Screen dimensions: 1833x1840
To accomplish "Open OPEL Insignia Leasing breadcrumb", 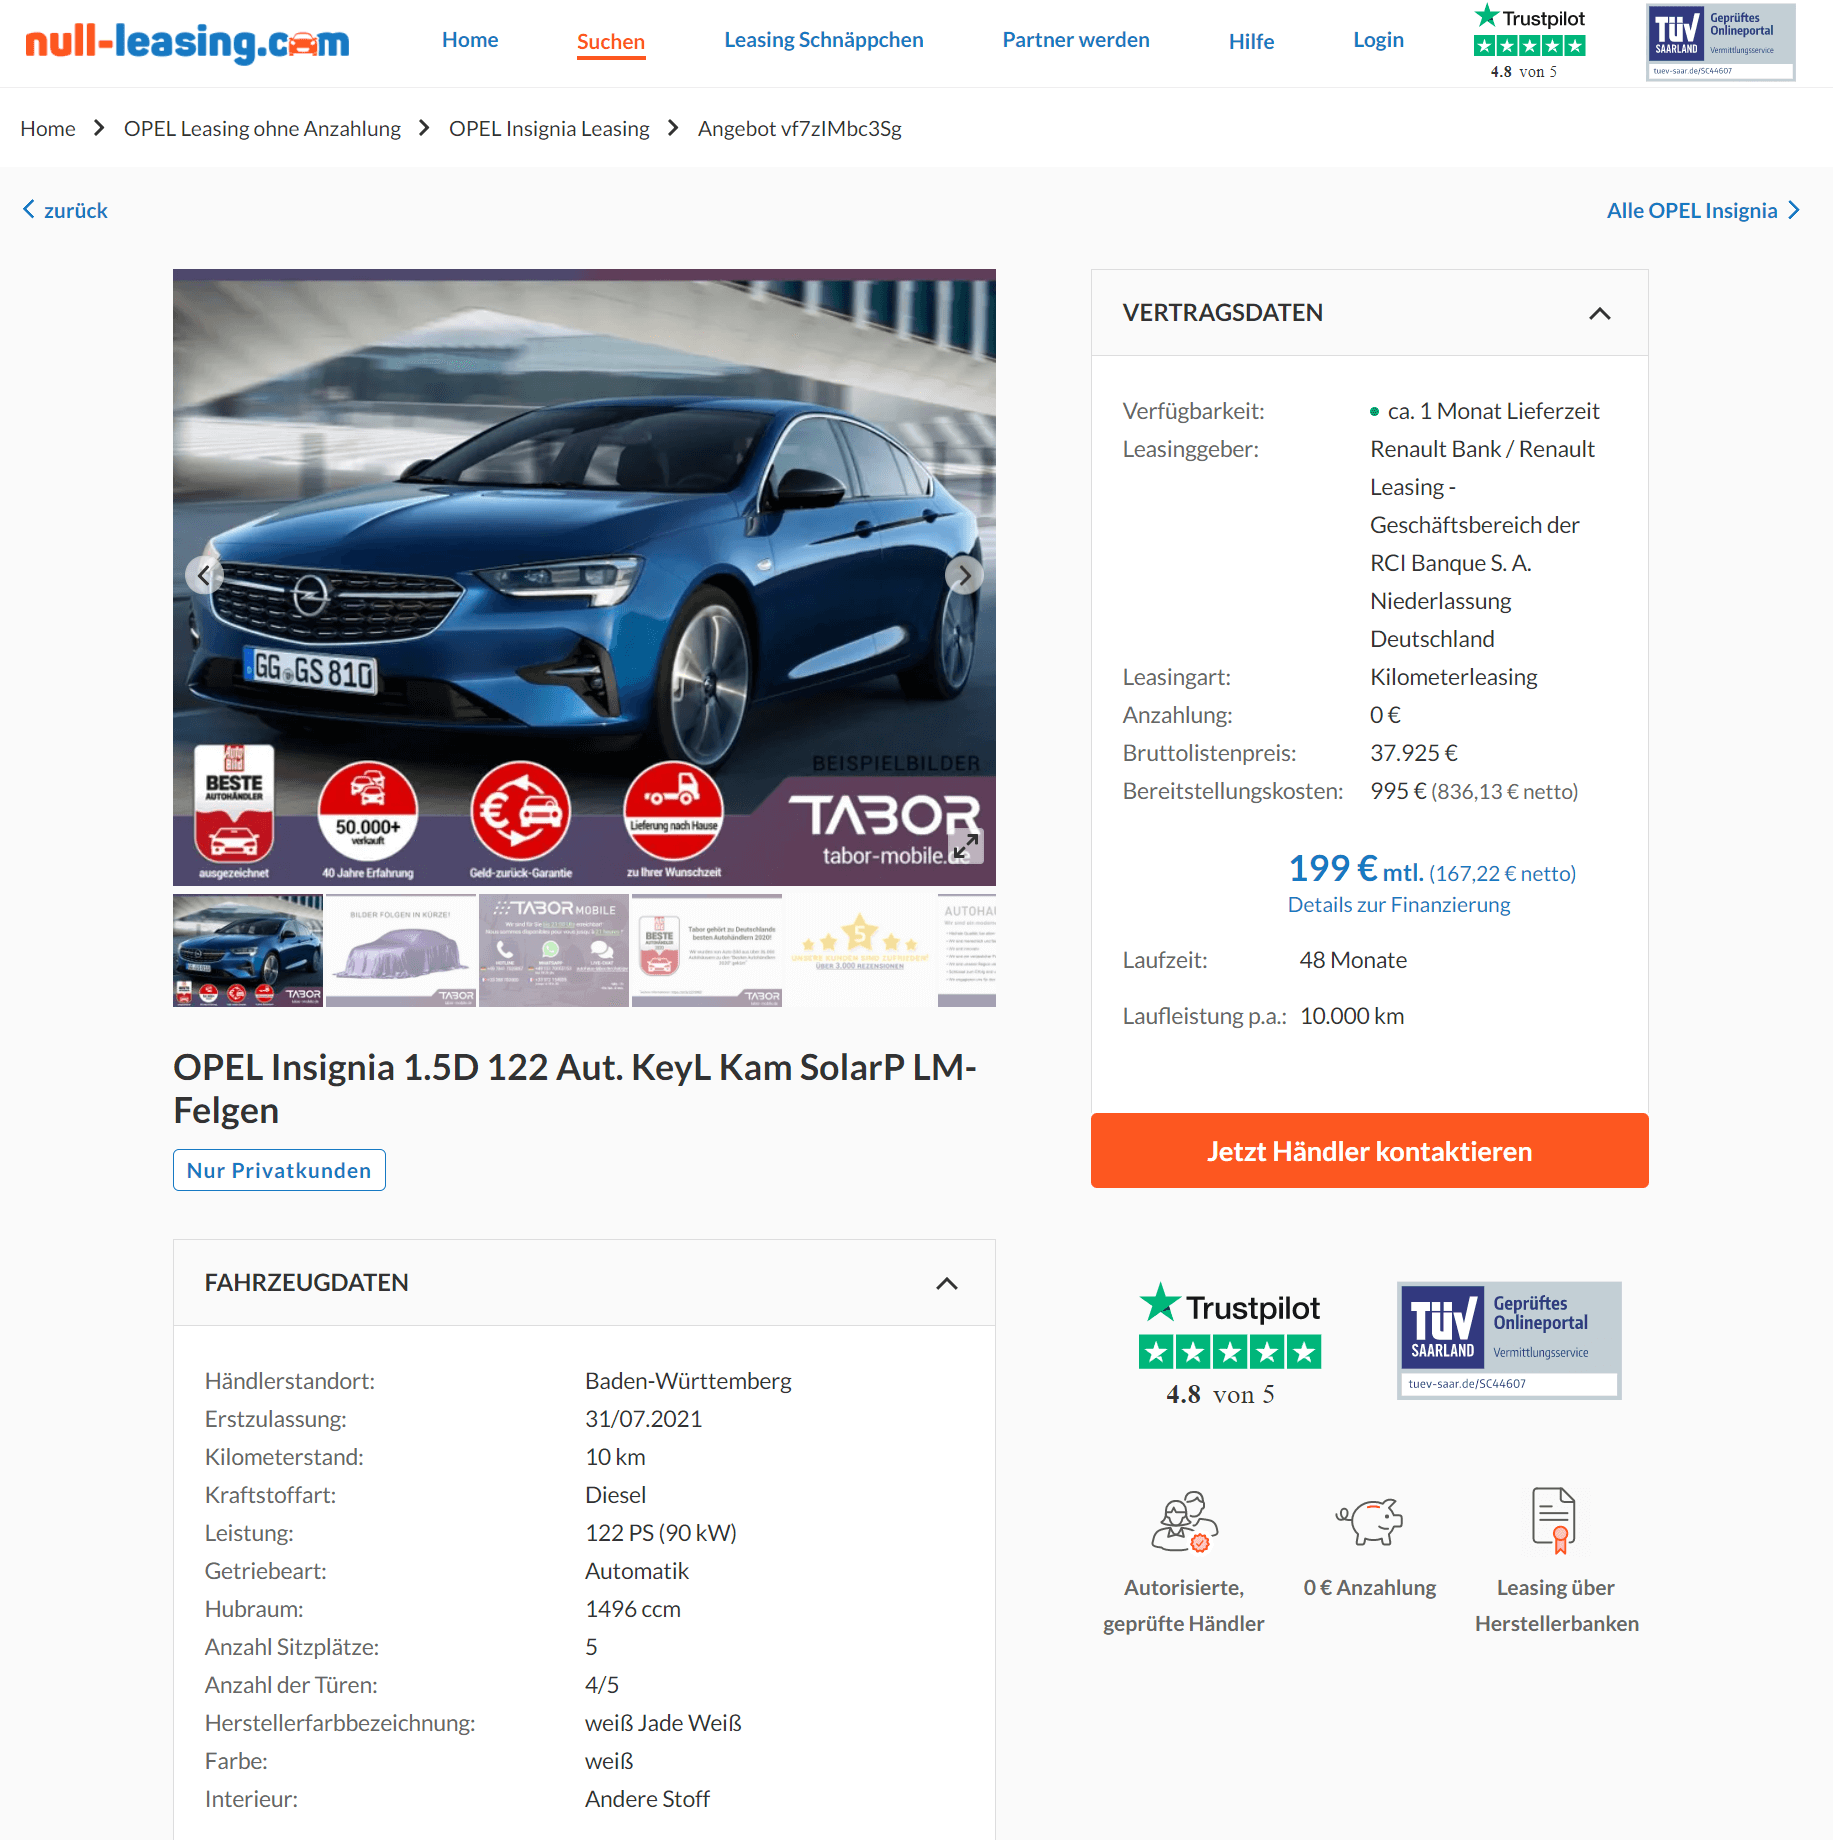I will click(549, 129).
